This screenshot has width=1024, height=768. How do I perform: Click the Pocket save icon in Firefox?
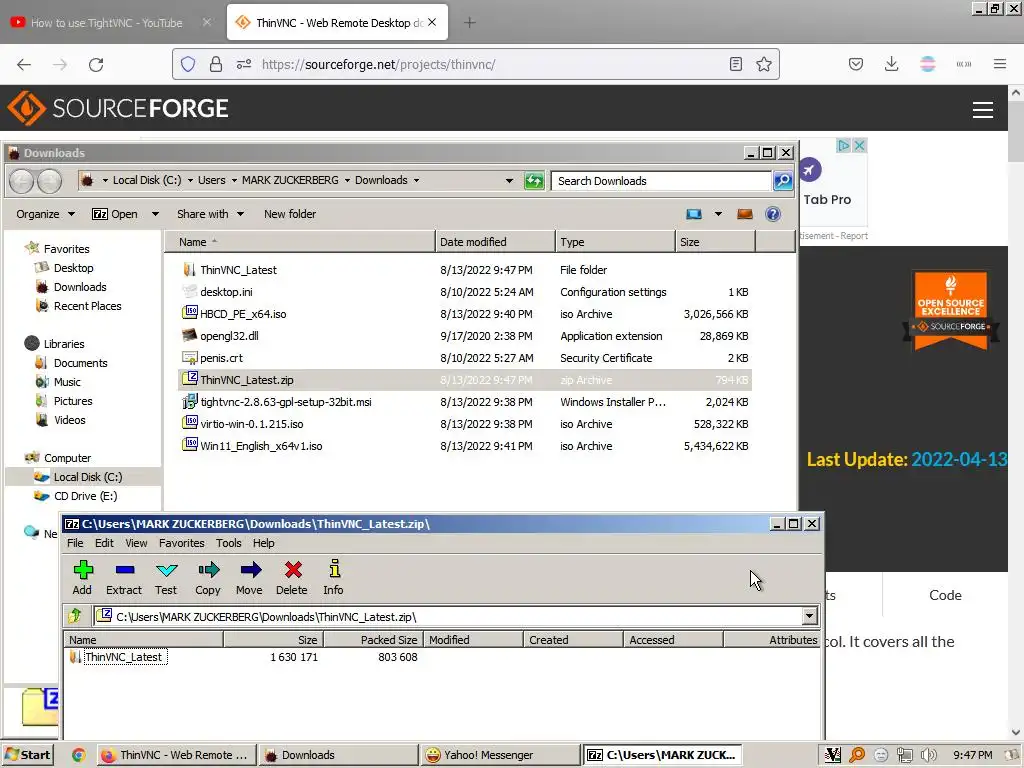click(856, 64)
